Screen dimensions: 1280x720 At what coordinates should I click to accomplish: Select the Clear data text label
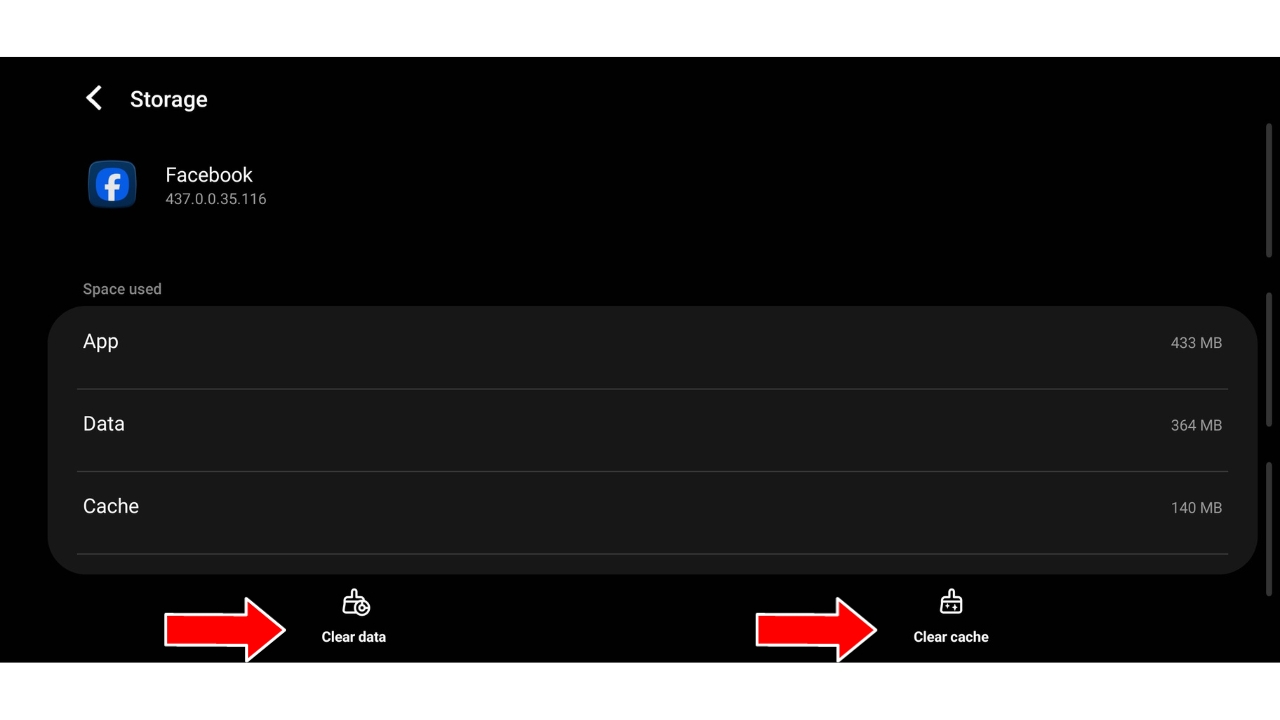[354, 637]
